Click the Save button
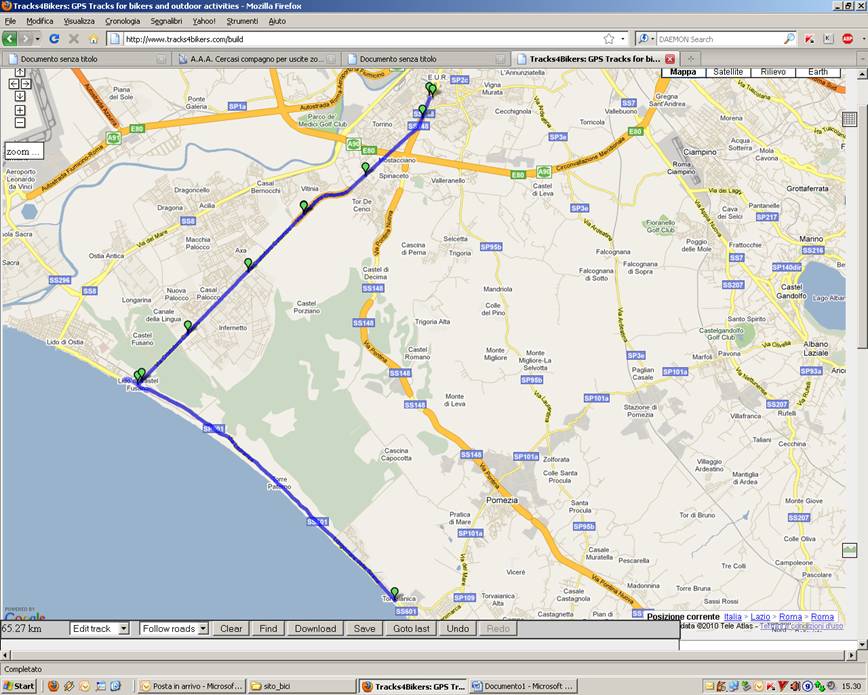The width and height of the screenshot is (868, 695). pos(364,629)
